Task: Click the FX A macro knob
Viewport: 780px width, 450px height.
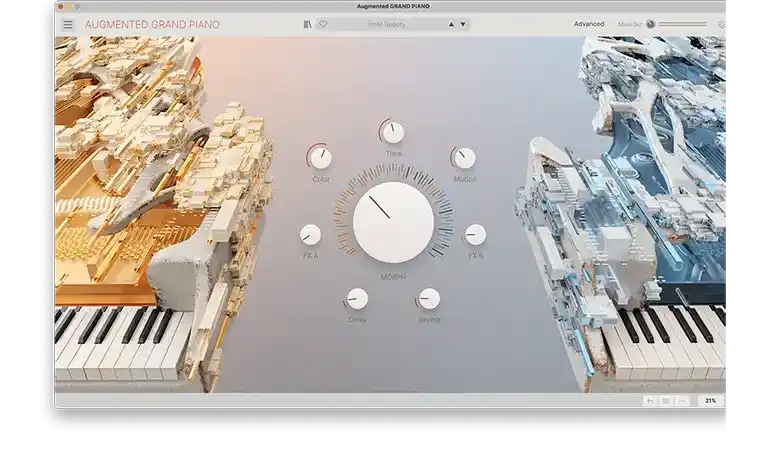Action: point(310,234)
